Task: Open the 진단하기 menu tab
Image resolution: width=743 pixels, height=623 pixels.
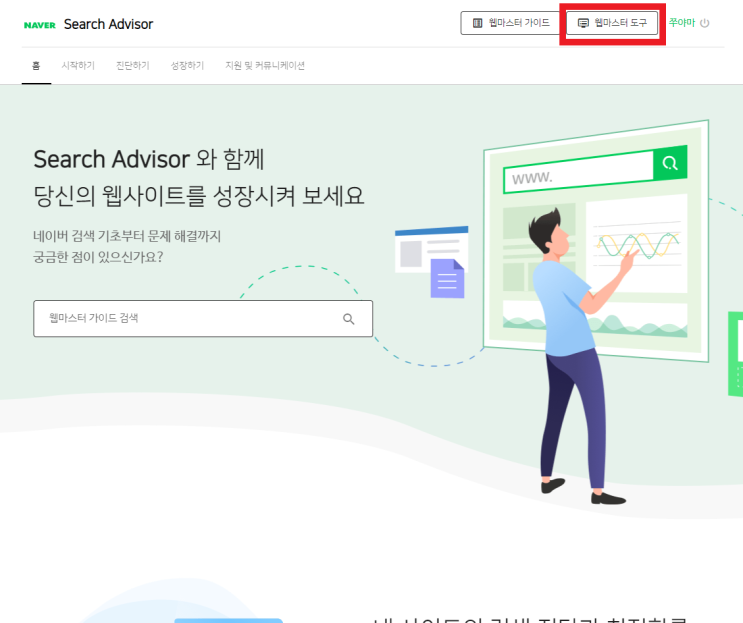Action: click(133, 66)
